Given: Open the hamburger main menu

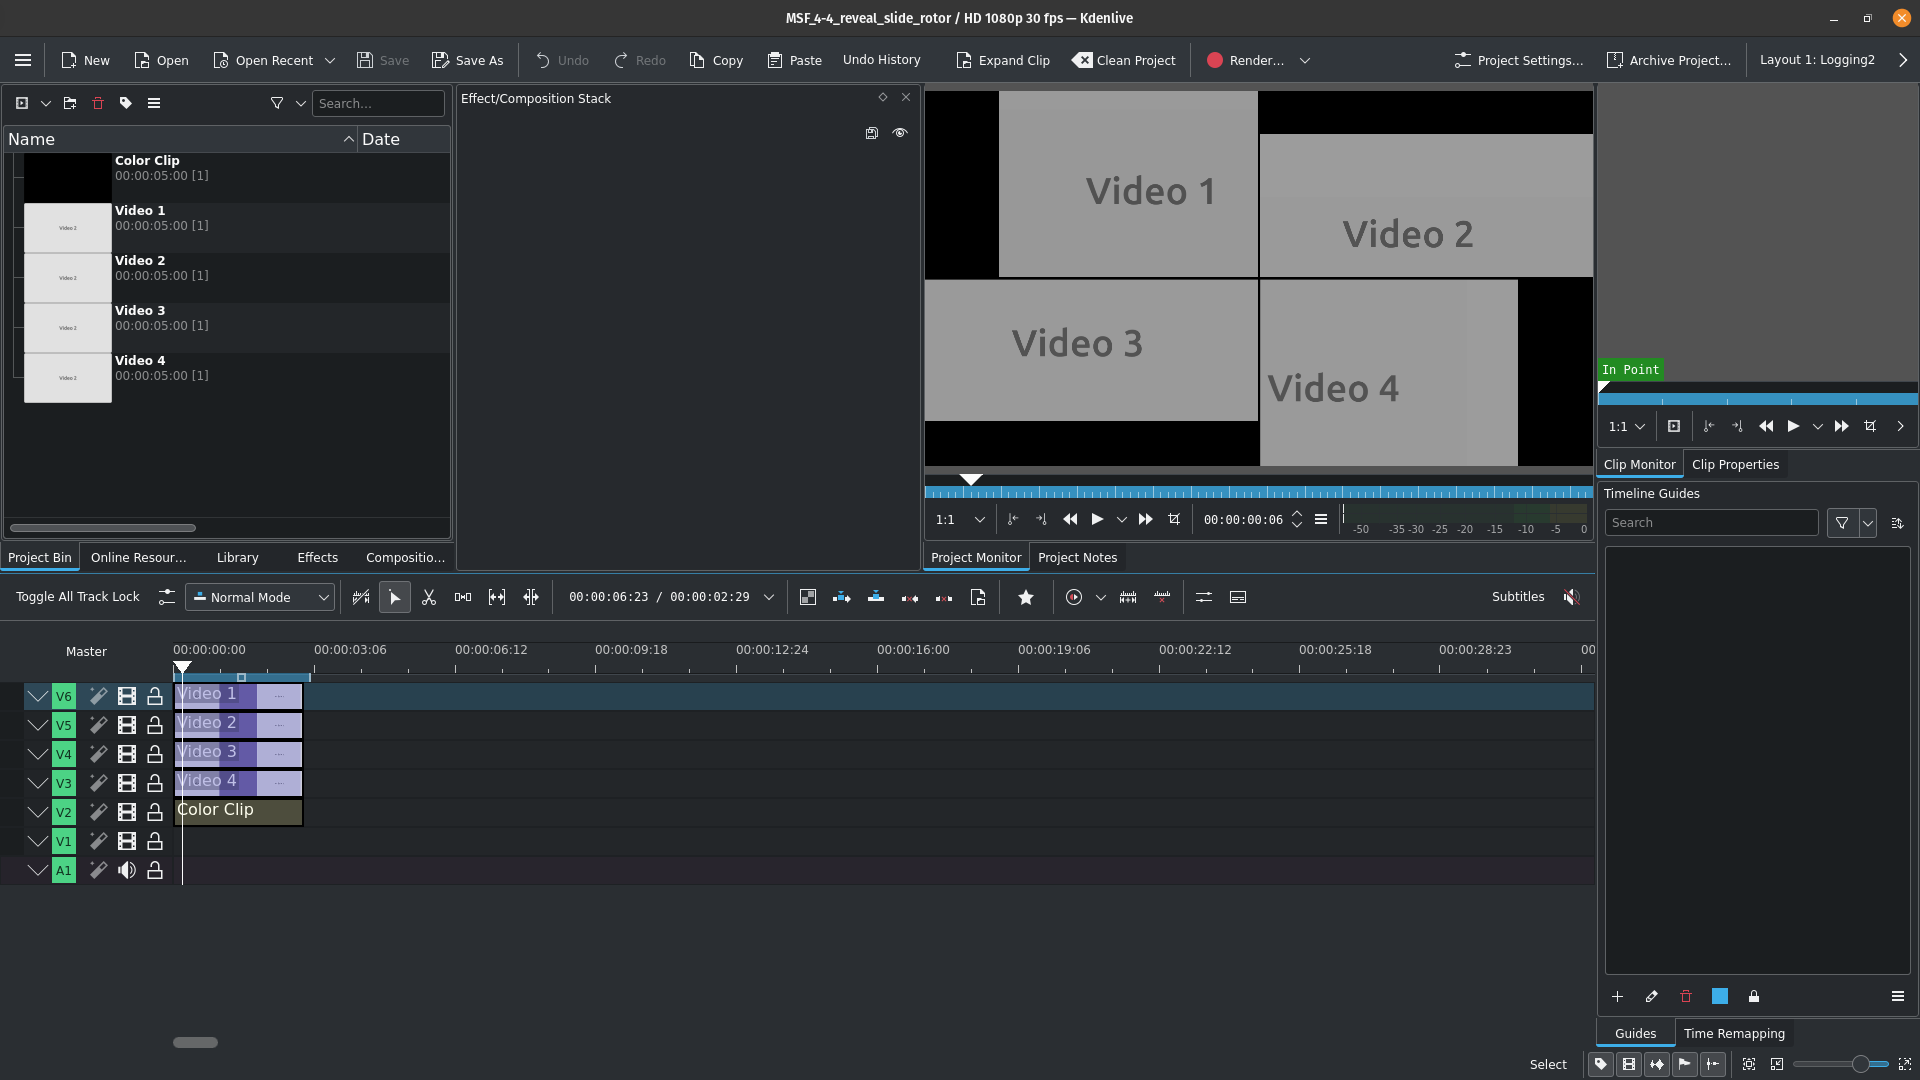Looking at the screenshot, I should click(22, 60).
